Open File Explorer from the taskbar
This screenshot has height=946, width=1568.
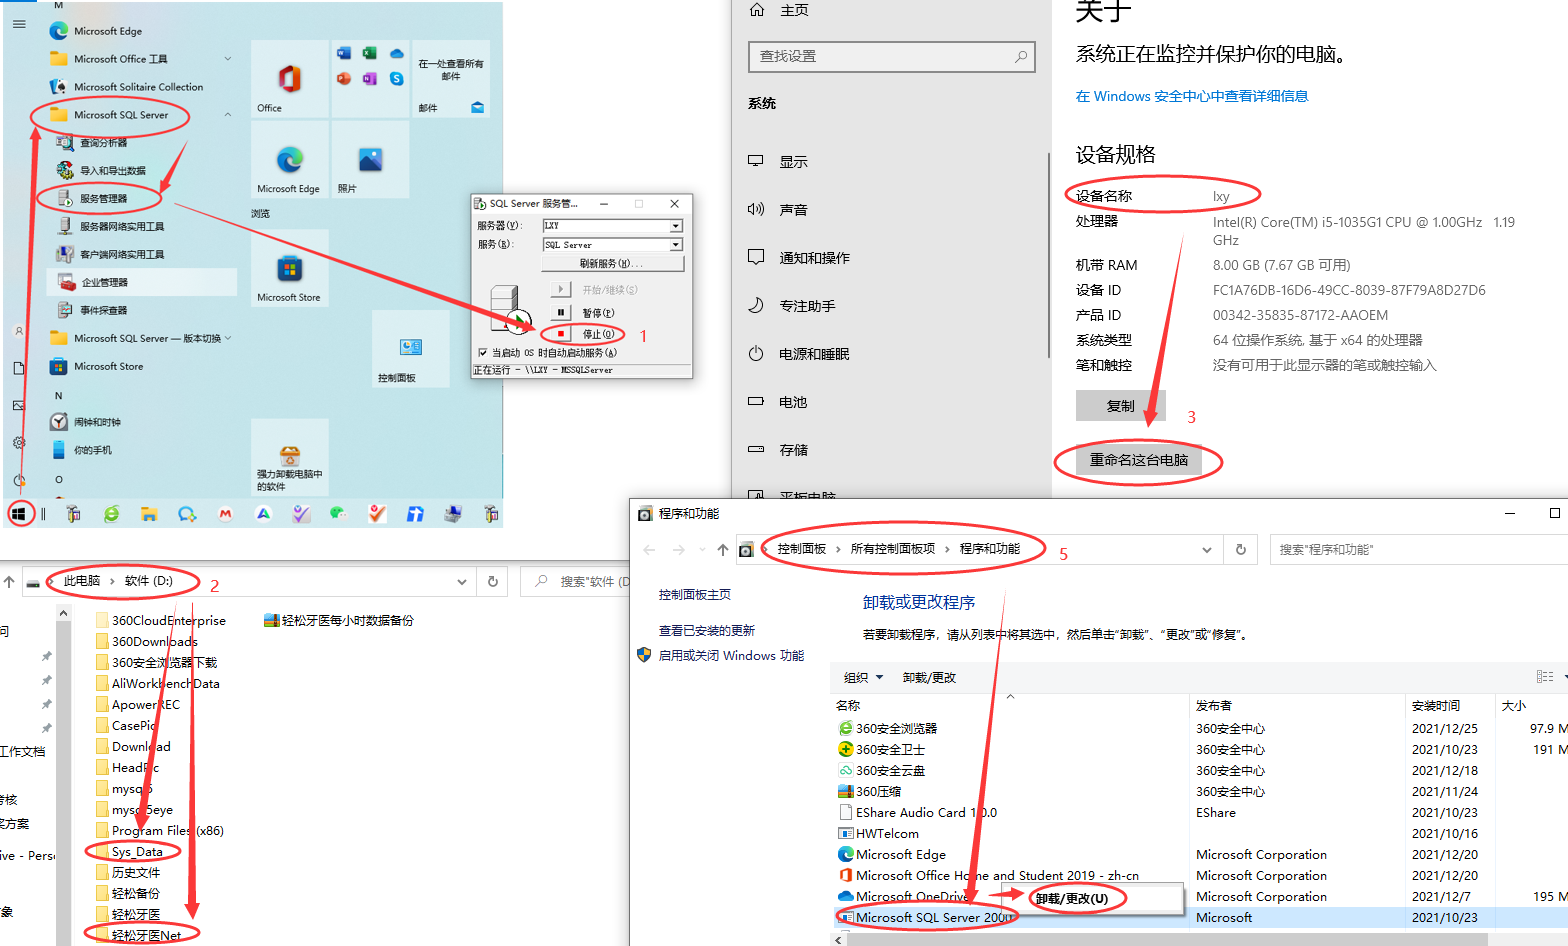click(149, 514)
